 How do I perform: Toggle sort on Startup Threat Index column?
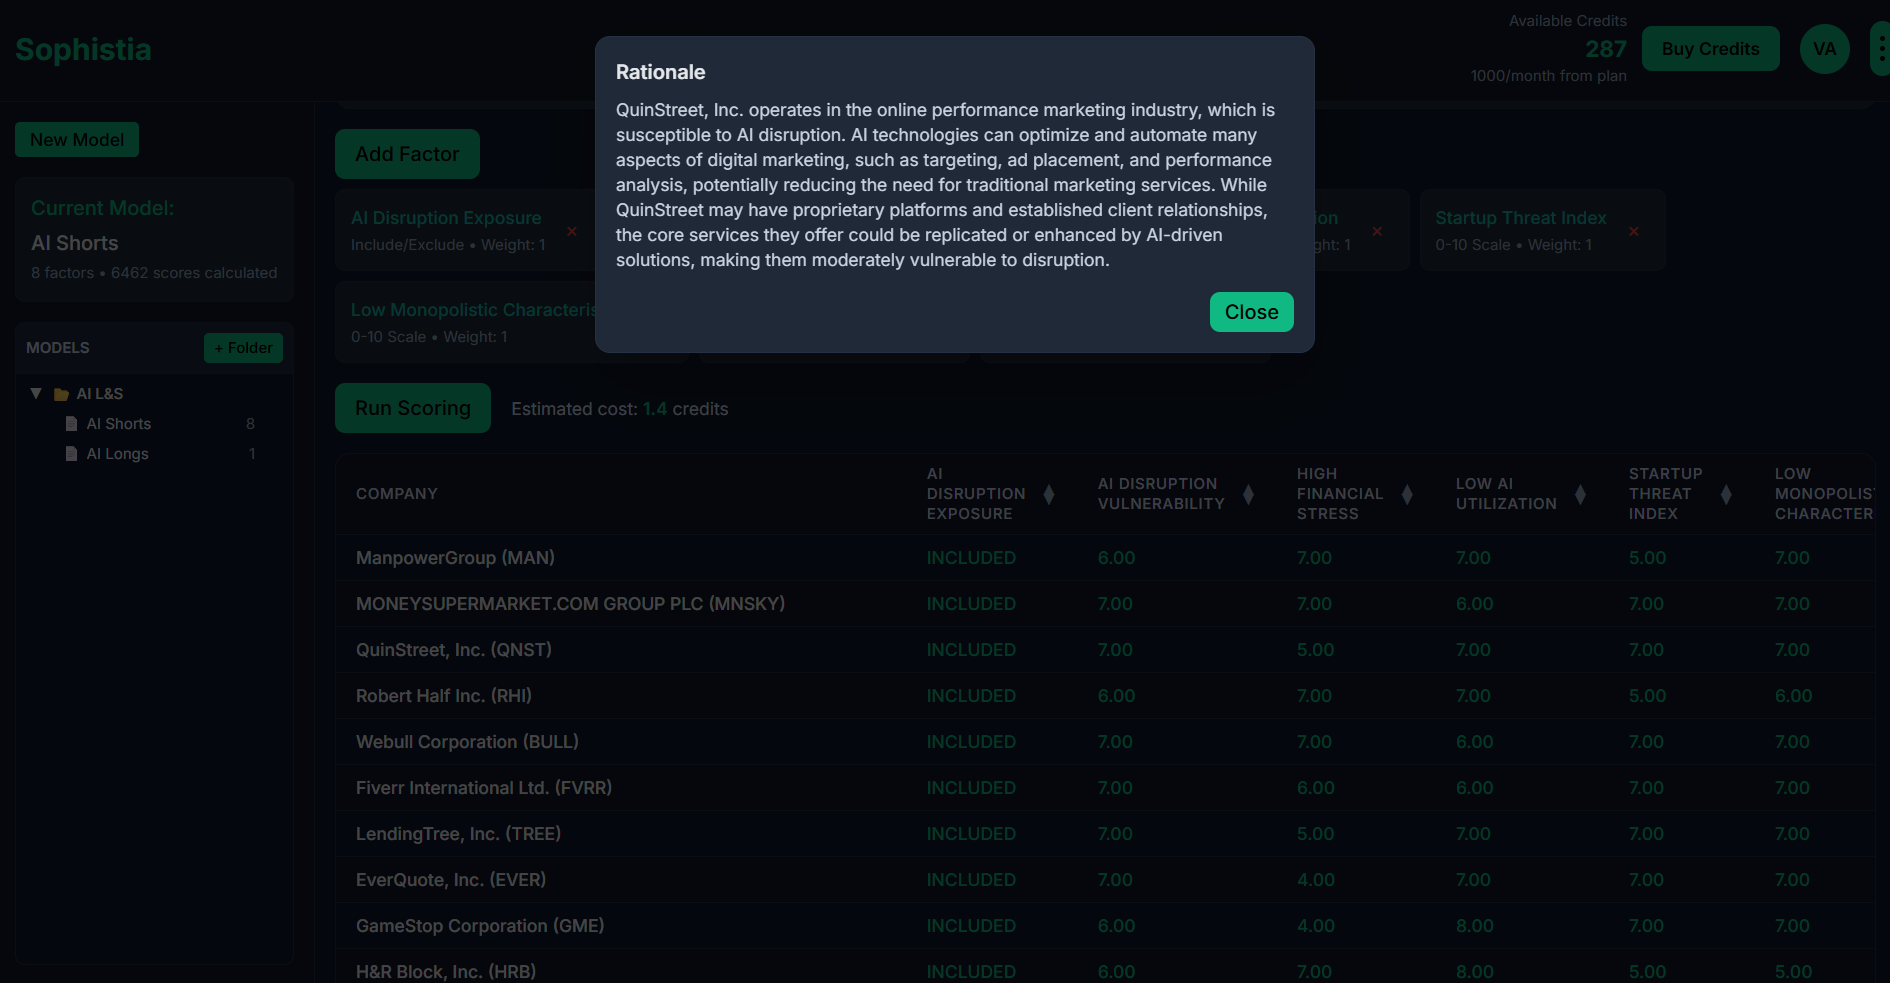pyautogui.click(x=1724, y=493)
